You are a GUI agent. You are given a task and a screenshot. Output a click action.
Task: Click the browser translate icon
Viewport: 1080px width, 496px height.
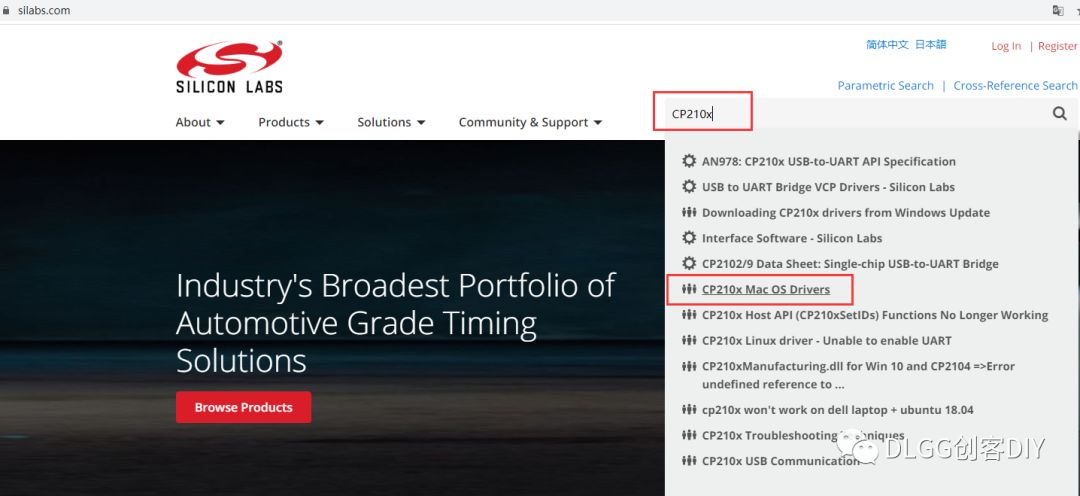(x=1059, y=10)
